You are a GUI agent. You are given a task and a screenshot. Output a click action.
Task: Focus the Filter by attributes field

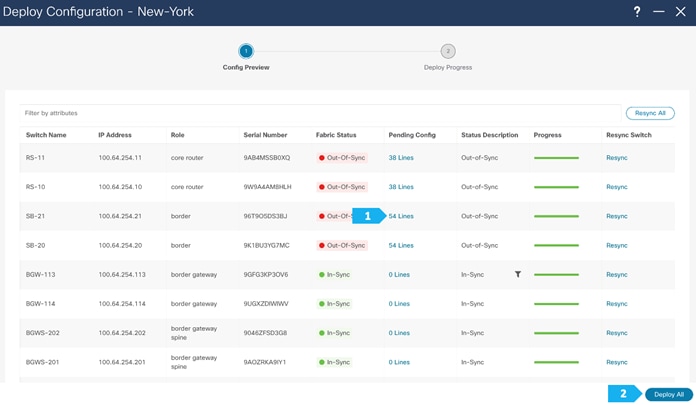320,113
